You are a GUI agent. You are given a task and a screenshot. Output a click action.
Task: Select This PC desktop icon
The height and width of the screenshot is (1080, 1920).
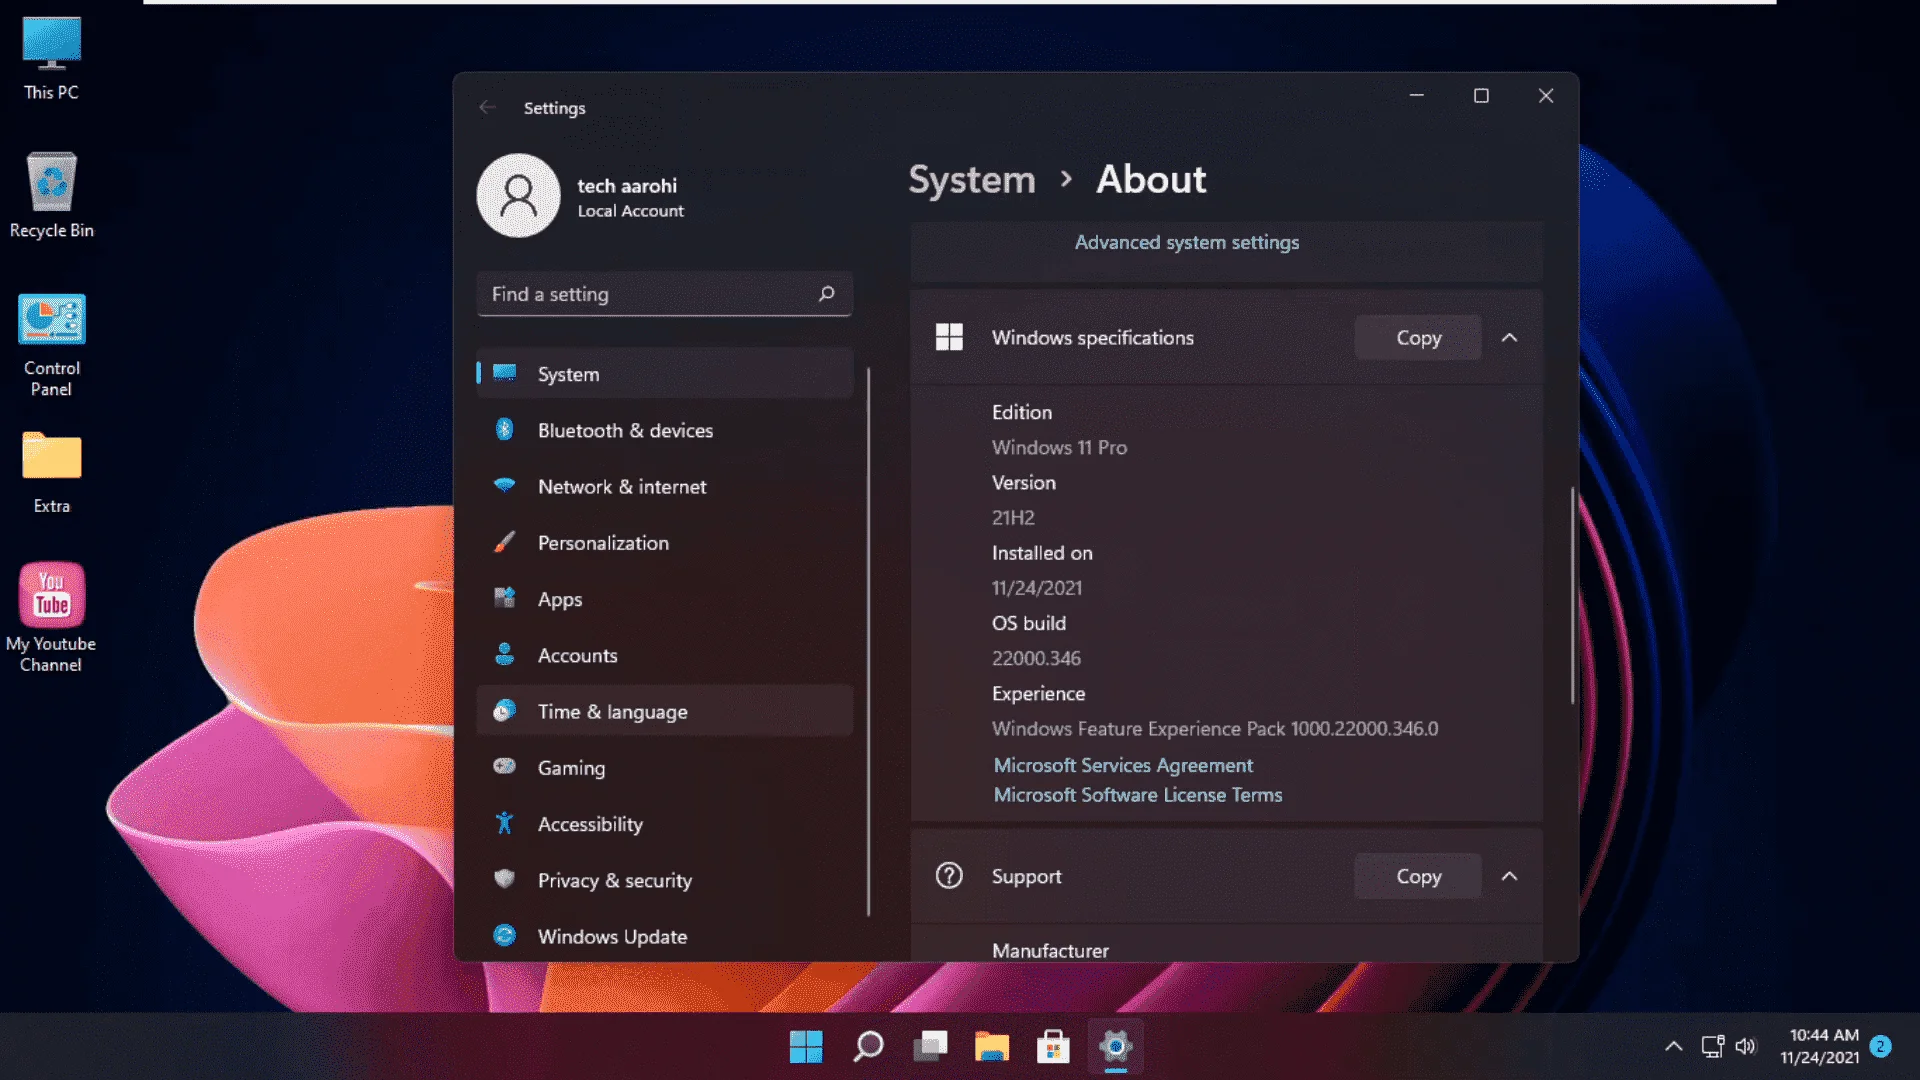[51, 59]
